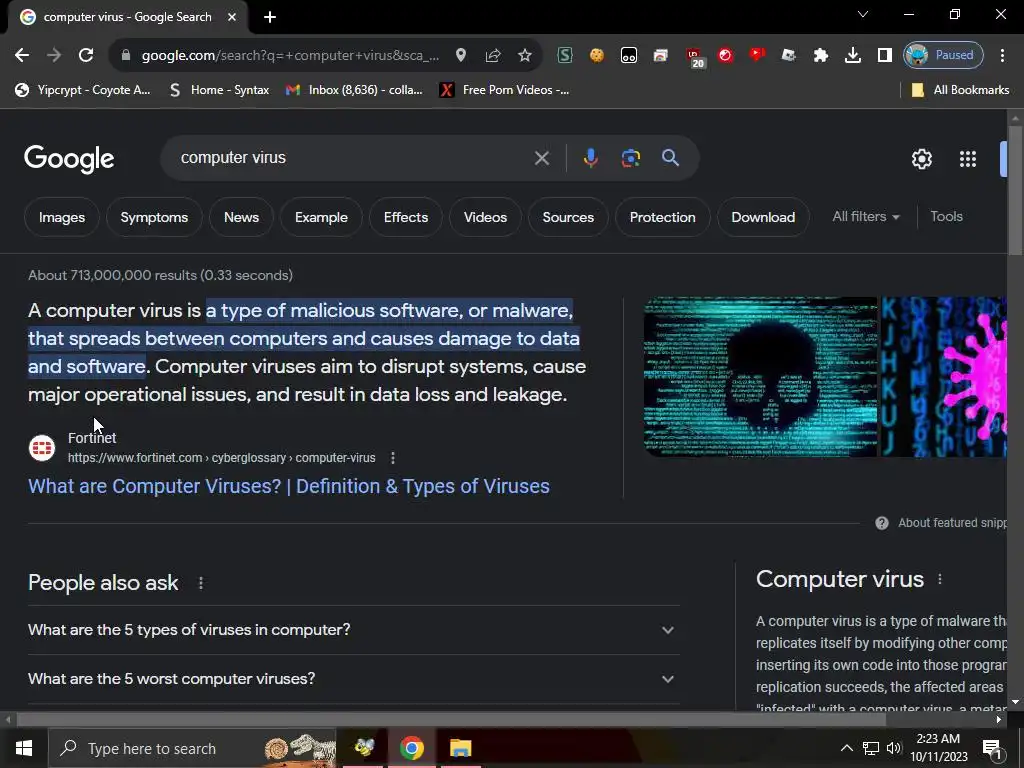Screen dimensions: 1024x768
Task: Select the Sources filter chip
Action: pyautogui.click(x=568, y=217)
